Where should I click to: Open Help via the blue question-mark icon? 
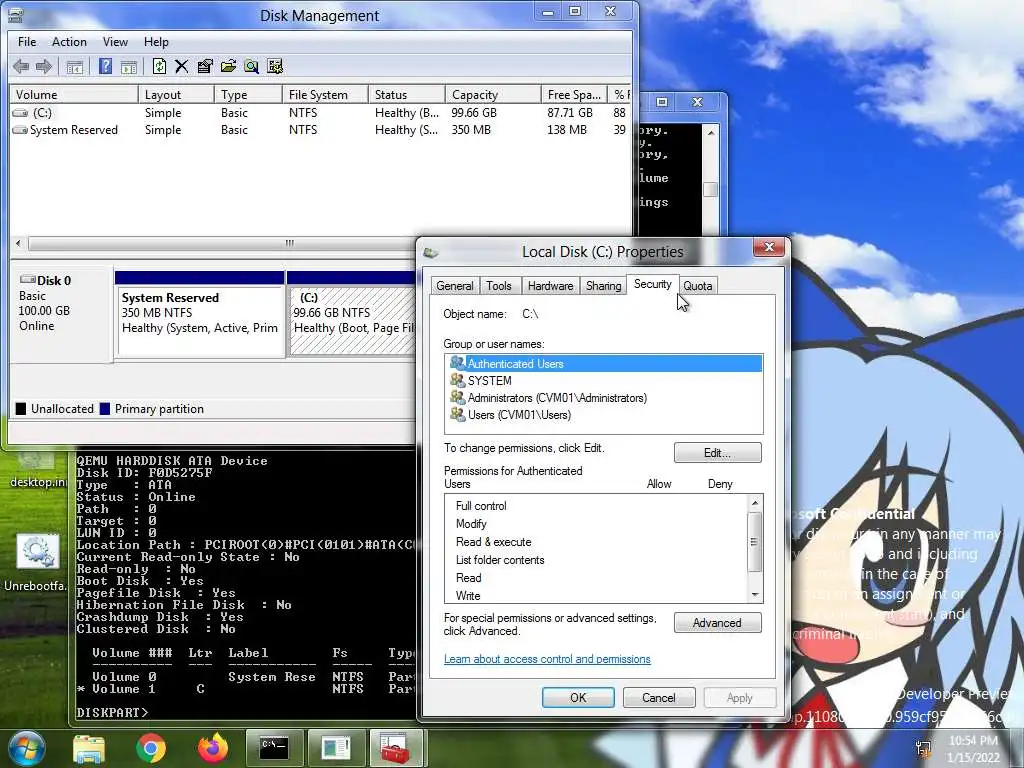(105, 66)
